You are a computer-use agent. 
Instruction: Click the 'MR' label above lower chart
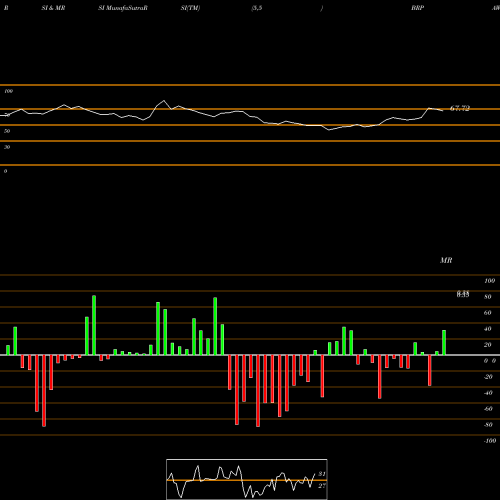[x=446, y=260]
